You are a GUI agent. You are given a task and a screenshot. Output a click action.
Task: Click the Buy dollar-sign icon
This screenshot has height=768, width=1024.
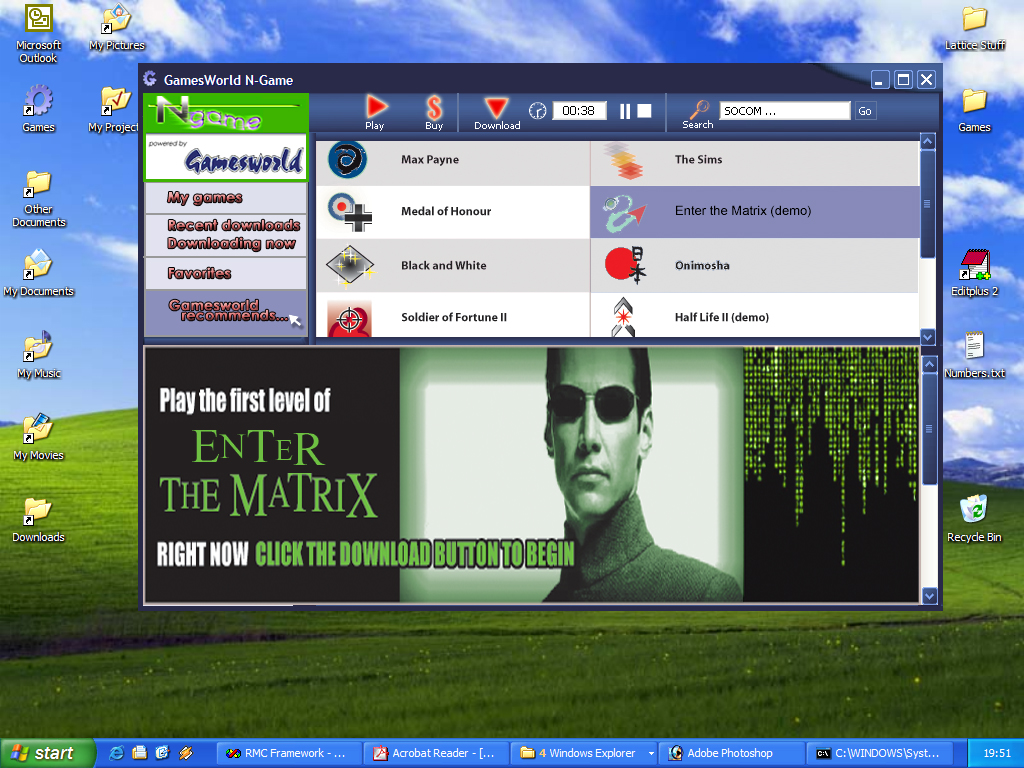tap(432, 106)
